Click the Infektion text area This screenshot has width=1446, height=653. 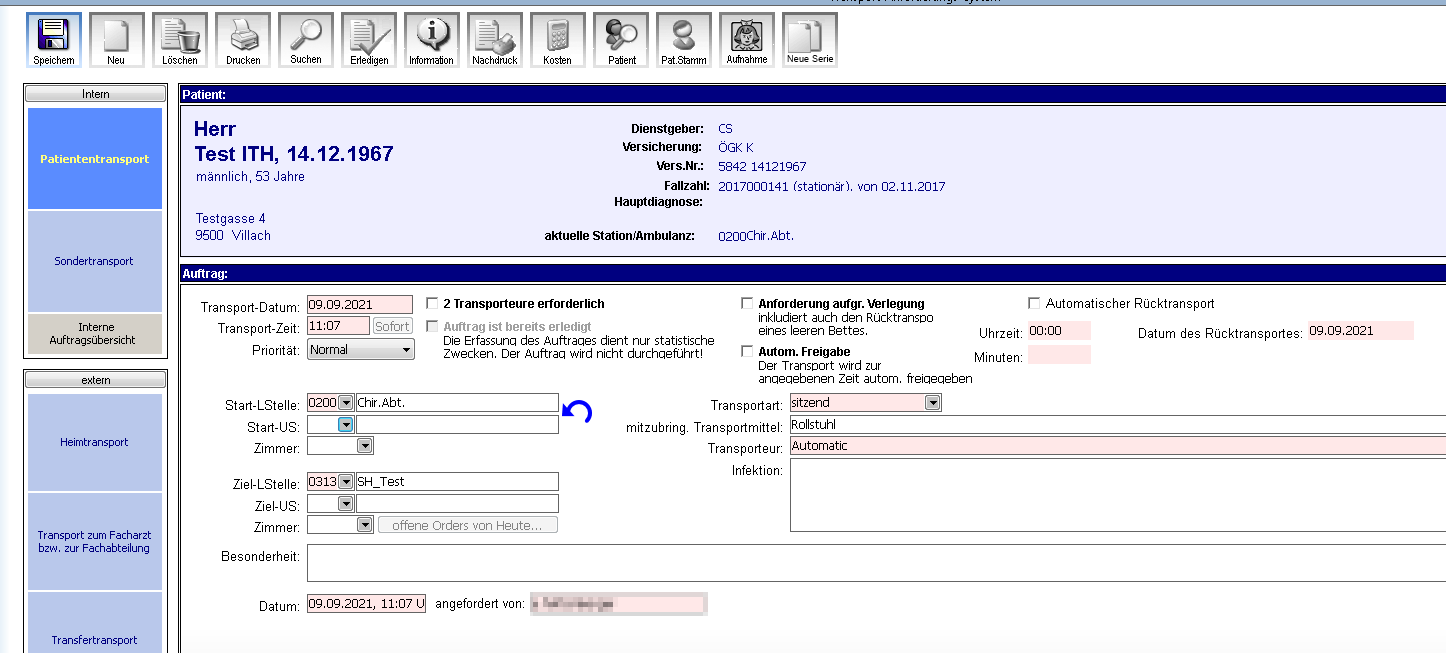pyautogui.click(x=1117, y=495)
